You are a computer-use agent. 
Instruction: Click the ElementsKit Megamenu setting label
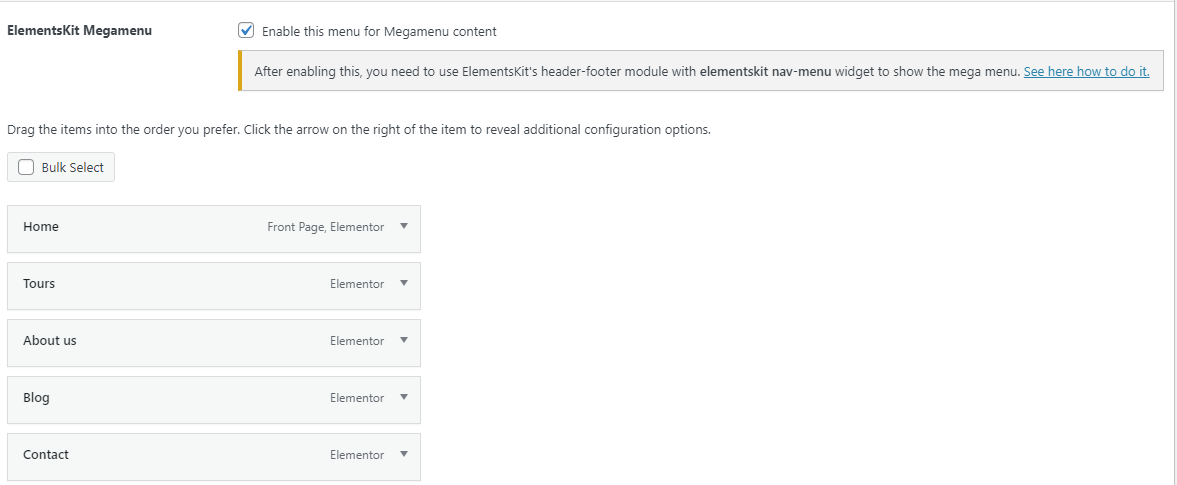[x=80, y=31]
